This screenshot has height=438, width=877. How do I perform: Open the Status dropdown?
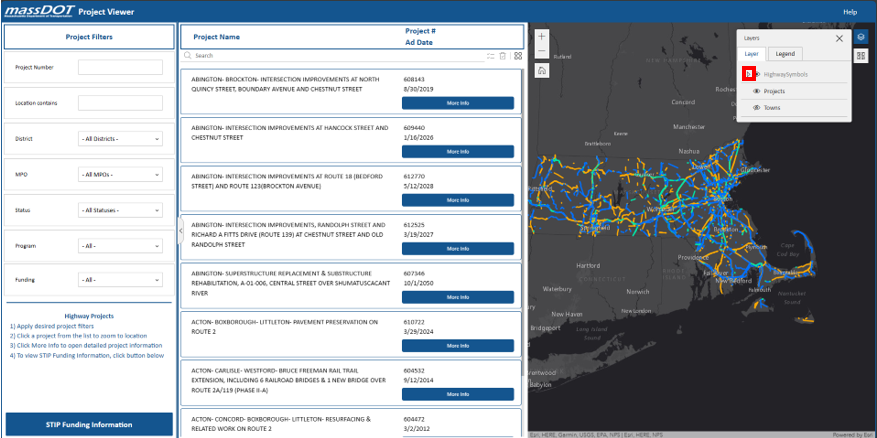[x=120, y=210]
